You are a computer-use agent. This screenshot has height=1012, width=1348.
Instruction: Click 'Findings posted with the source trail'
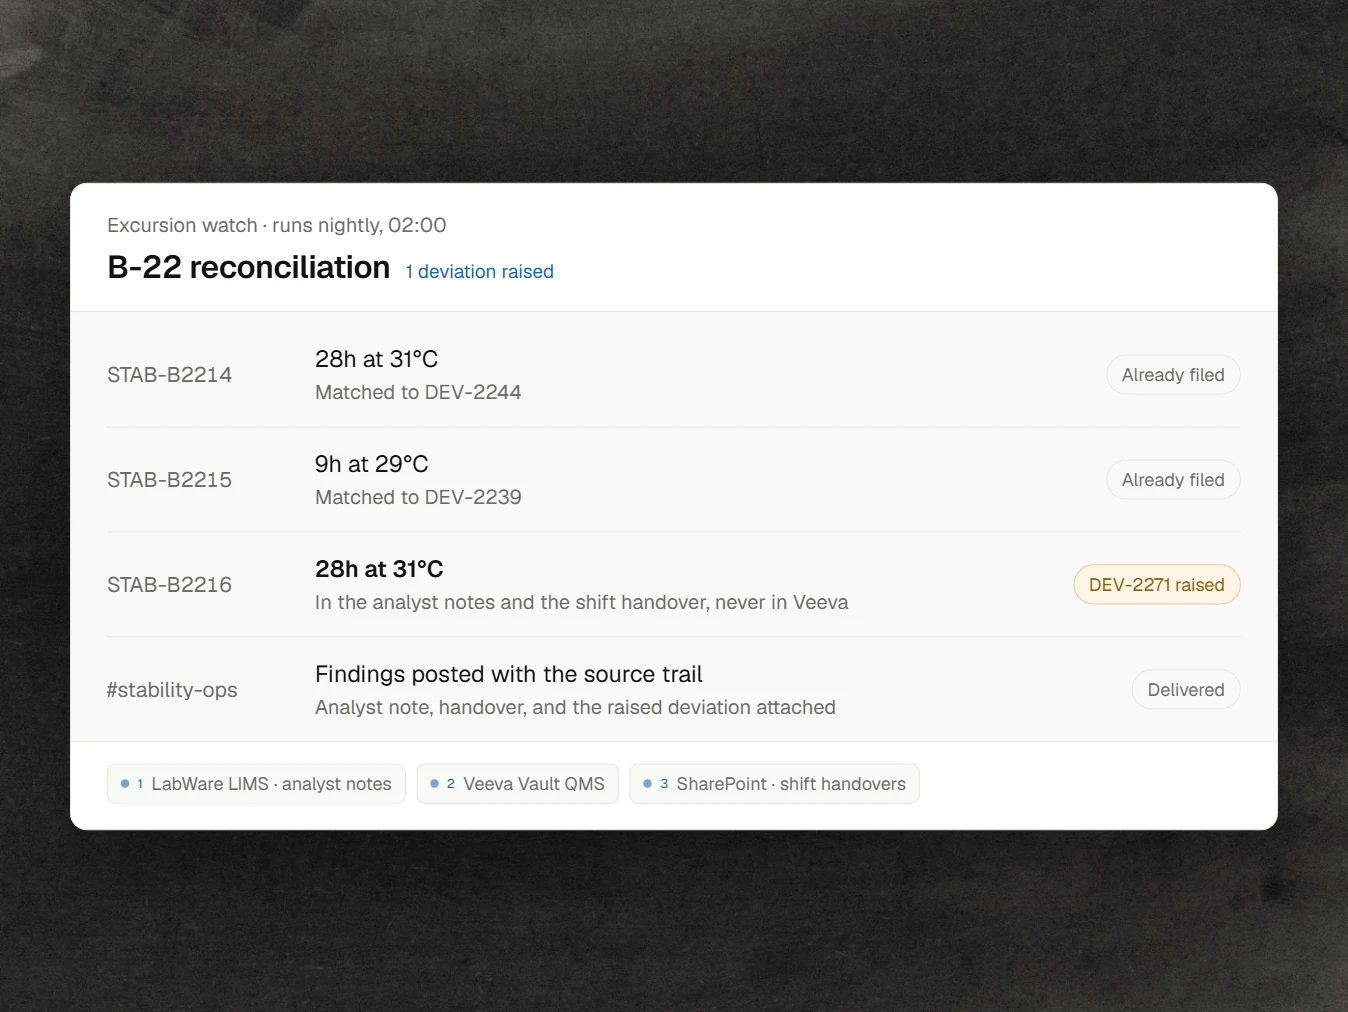tap(508, 674)
